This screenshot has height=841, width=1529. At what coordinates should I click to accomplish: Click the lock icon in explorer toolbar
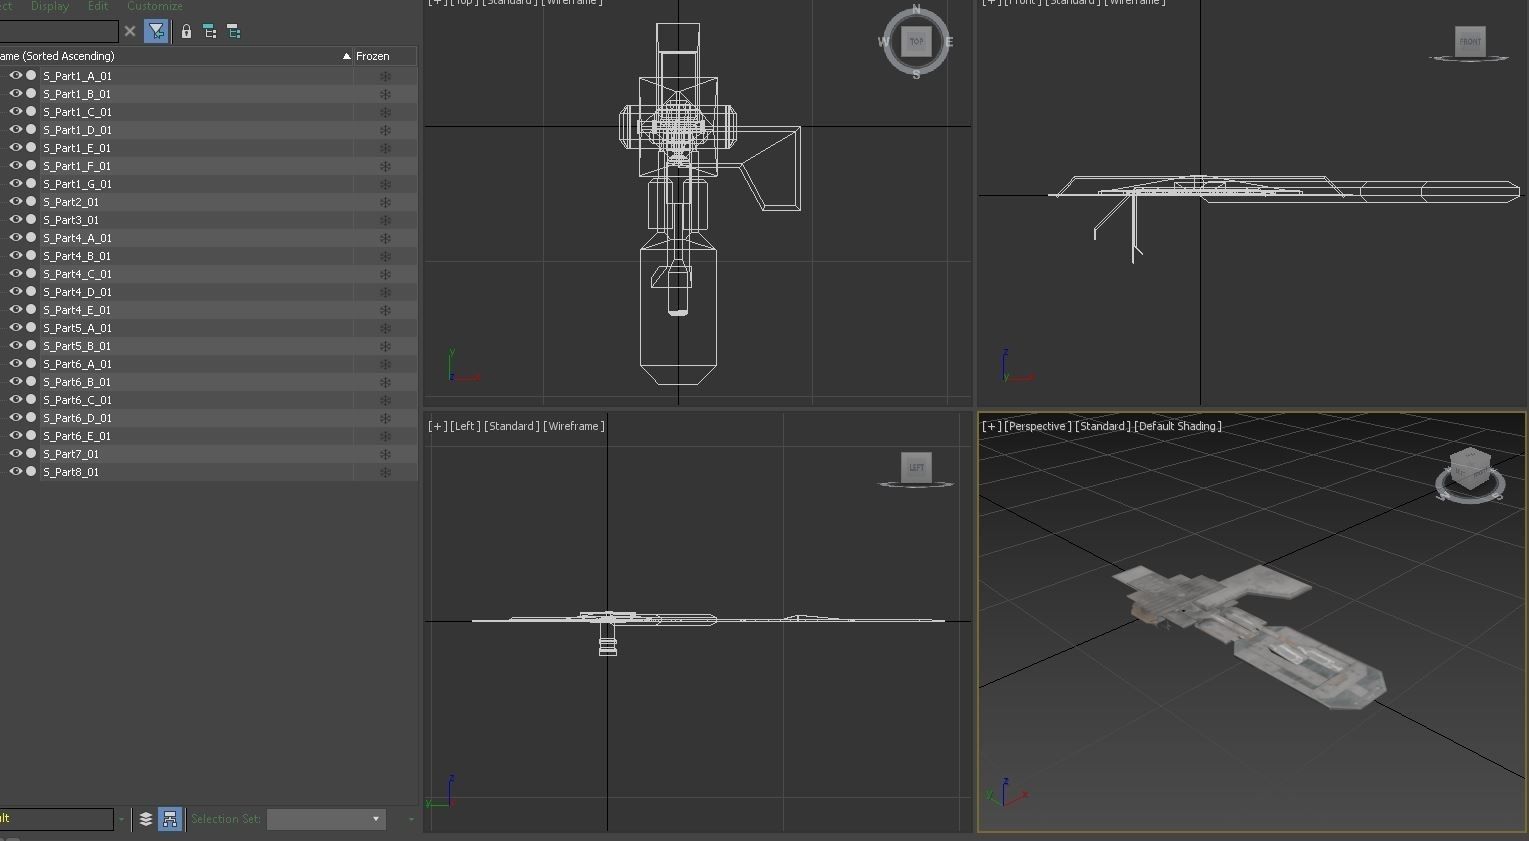coord(186,32)
